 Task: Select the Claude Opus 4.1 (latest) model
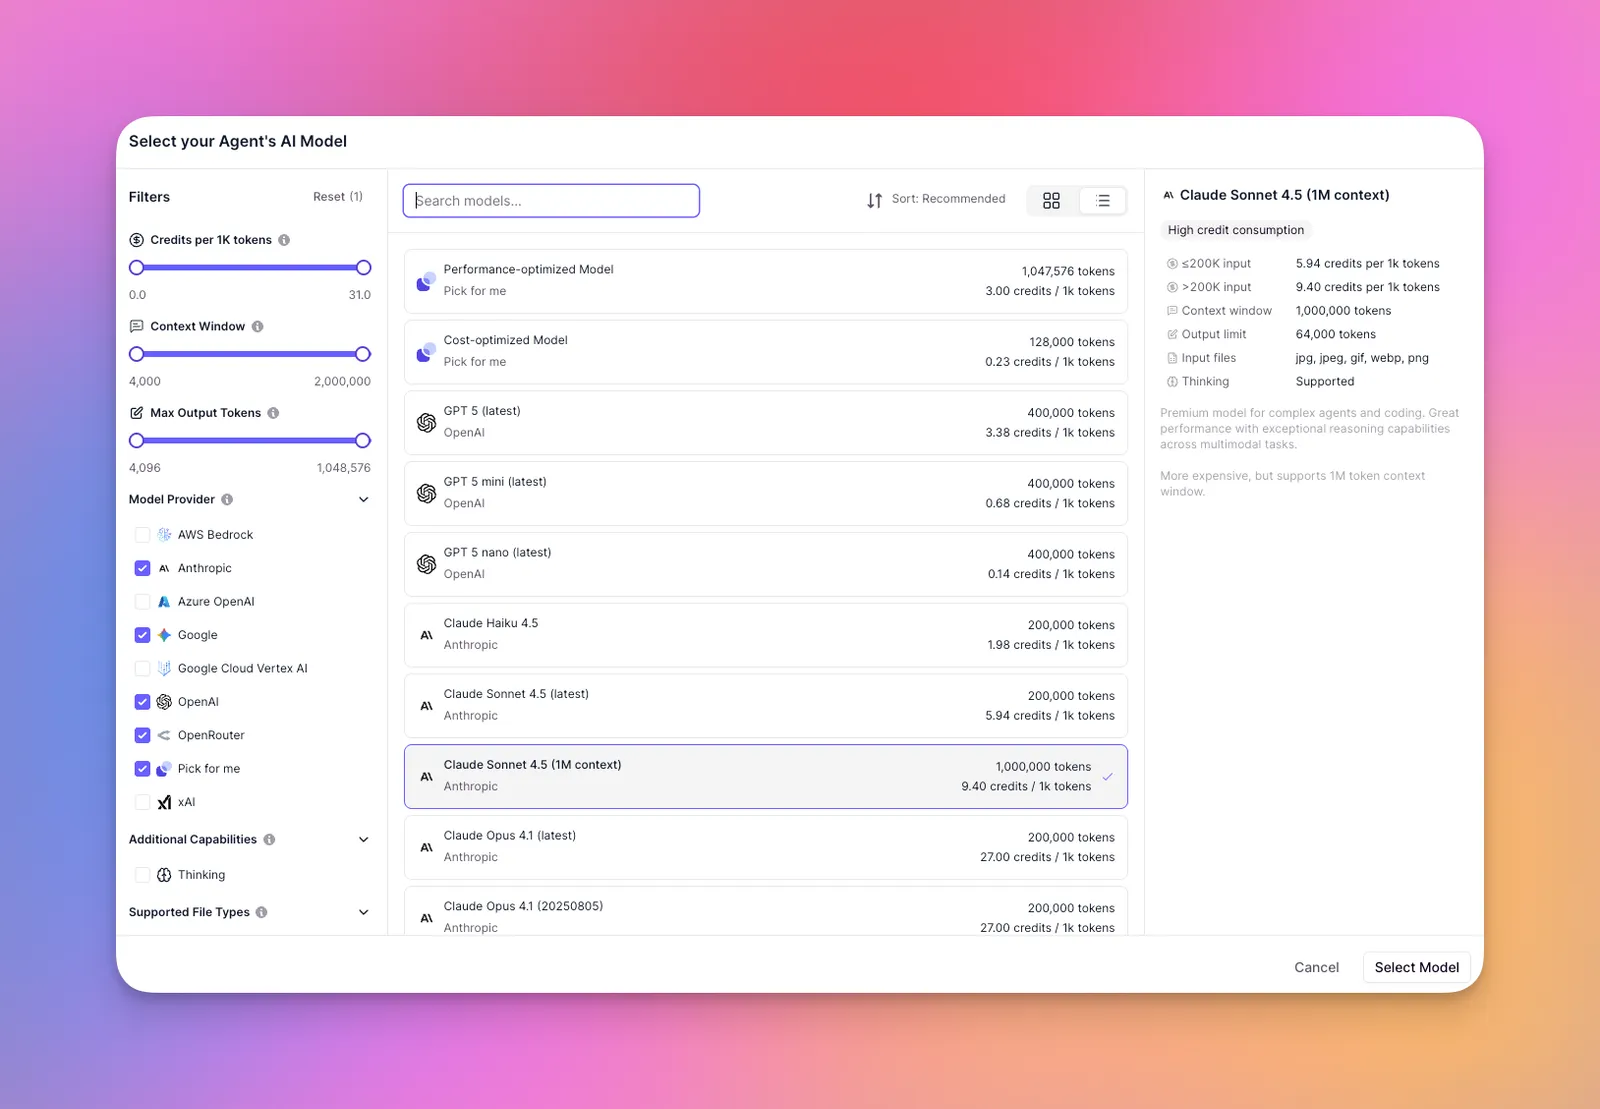(x=766, y=847)
